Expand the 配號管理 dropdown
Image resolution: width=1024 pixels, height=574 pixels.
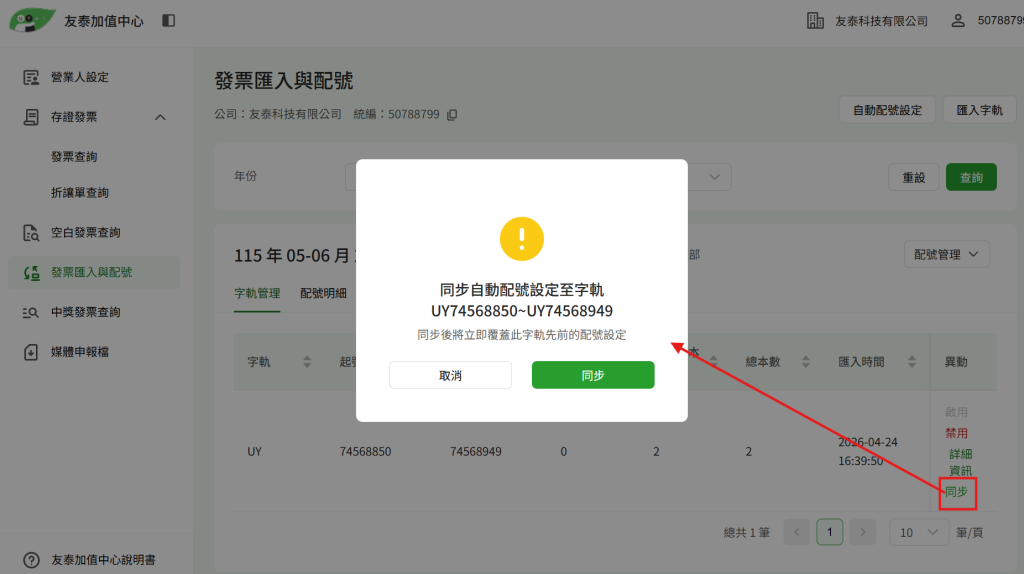click(946, 255)
